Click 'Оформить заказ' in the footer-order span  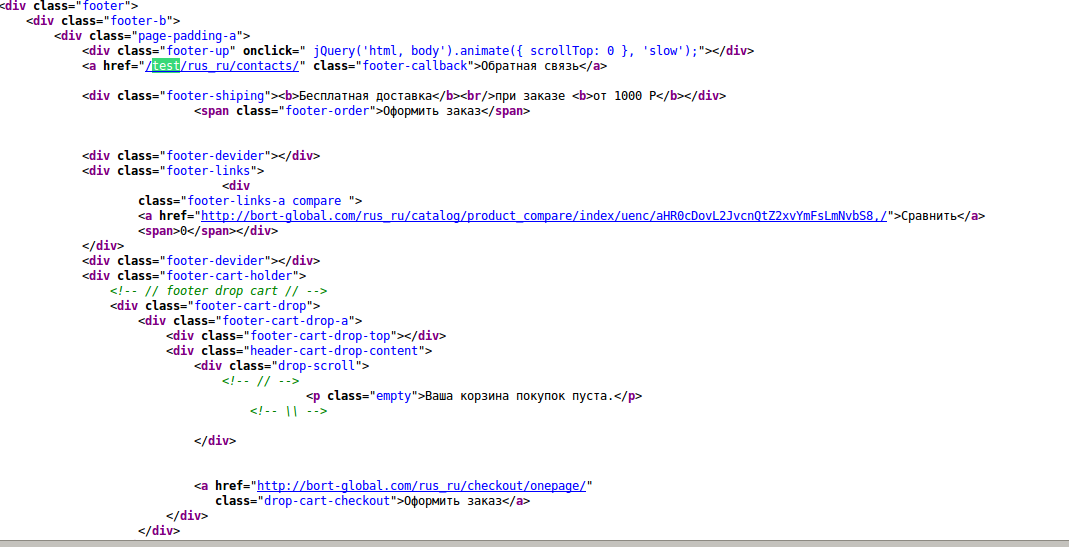pyautogui.click(x=432, y=110)
